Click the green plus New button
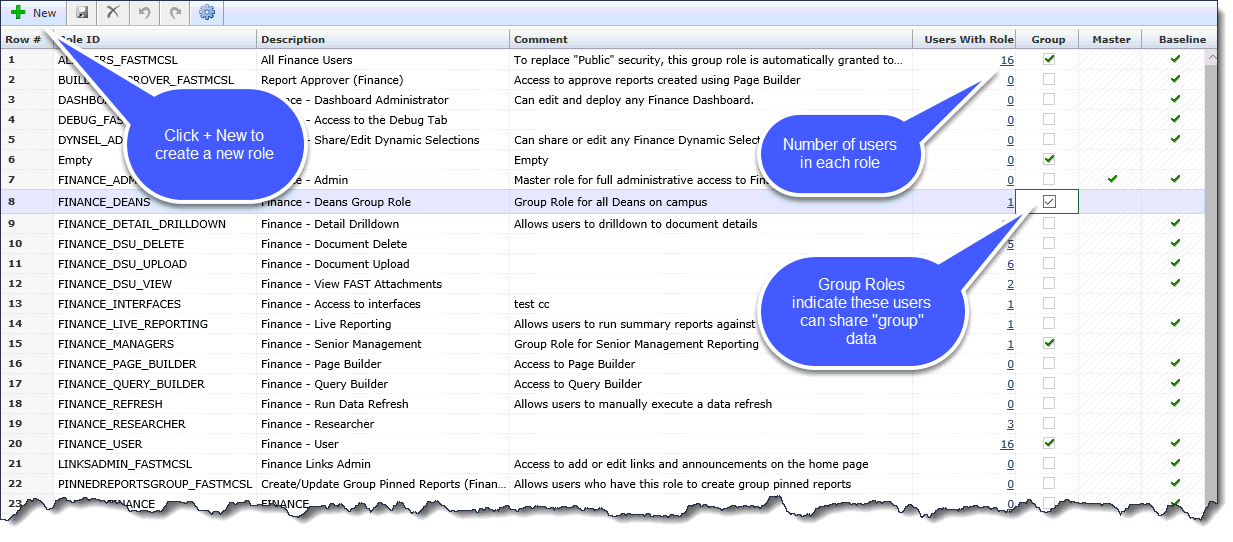1233x542 pixels. pos(34,13)
